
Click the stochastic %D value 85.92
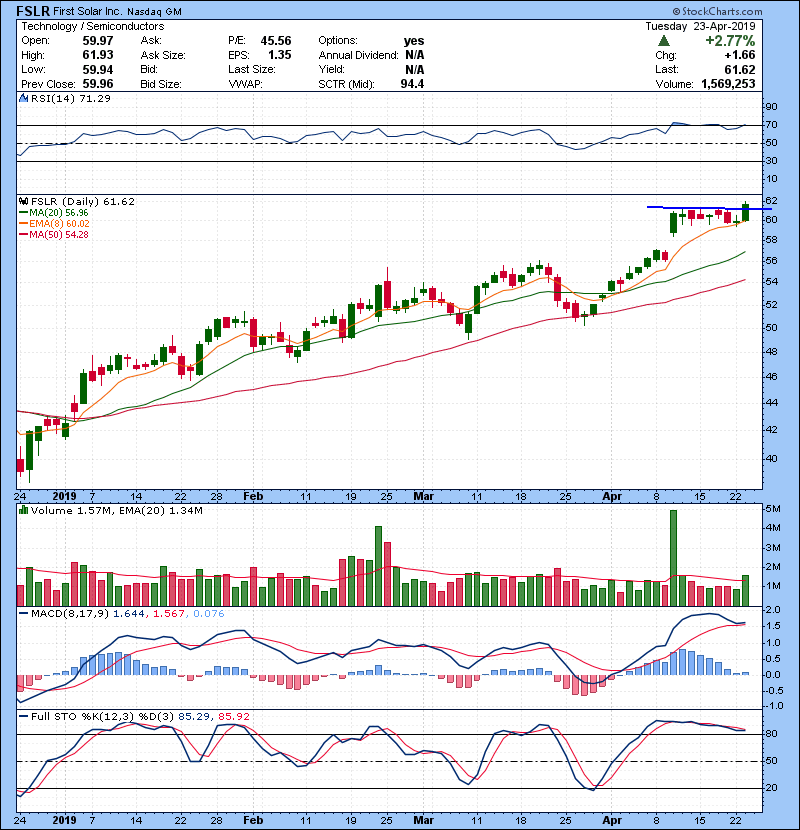click(234, 716)
